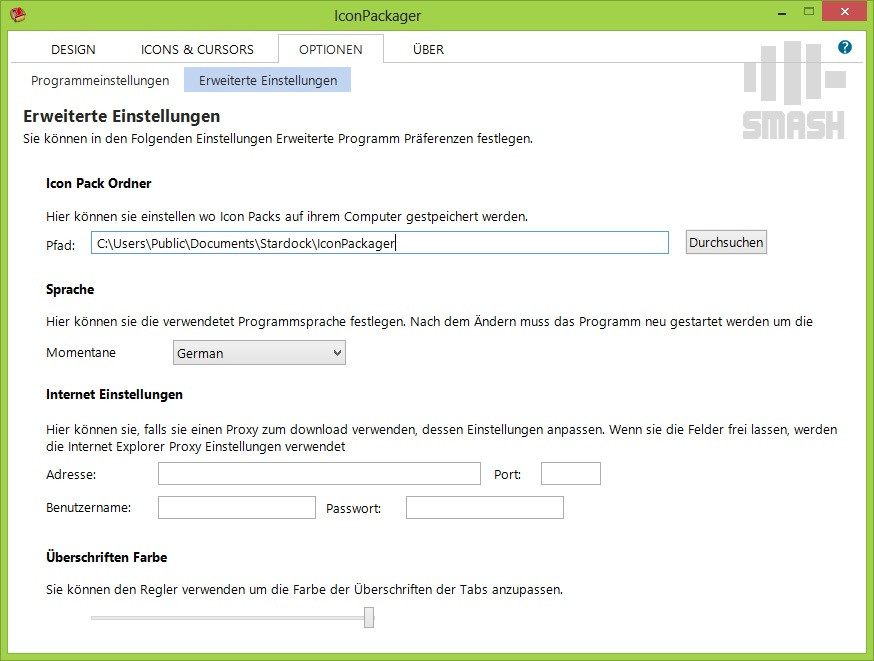
Task: Click the Icon Pack Ordner heading
Action: click(99, 183)
